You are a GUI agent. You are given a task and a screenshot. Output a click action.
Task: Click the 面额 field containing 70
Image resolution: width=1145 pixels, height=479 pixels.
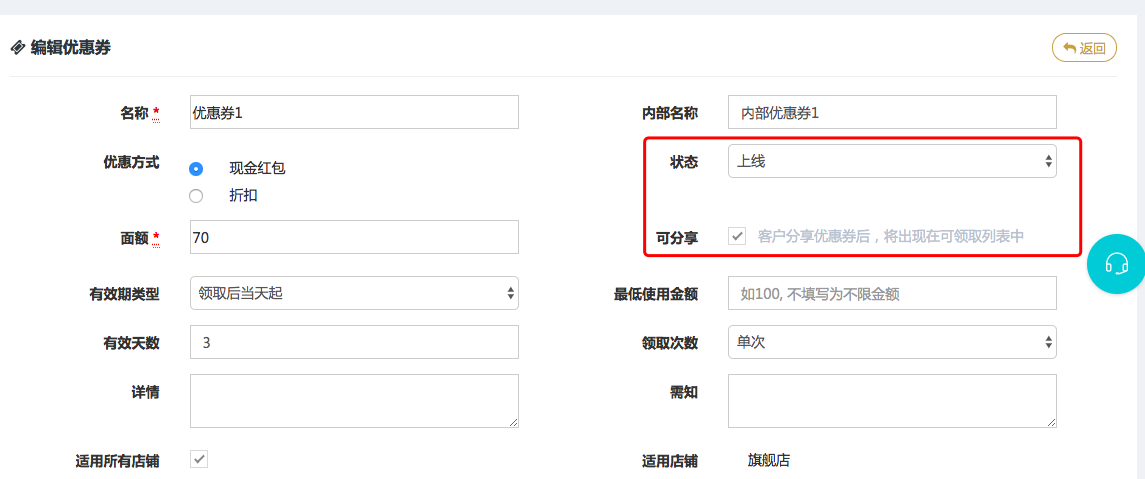point(354,237)
